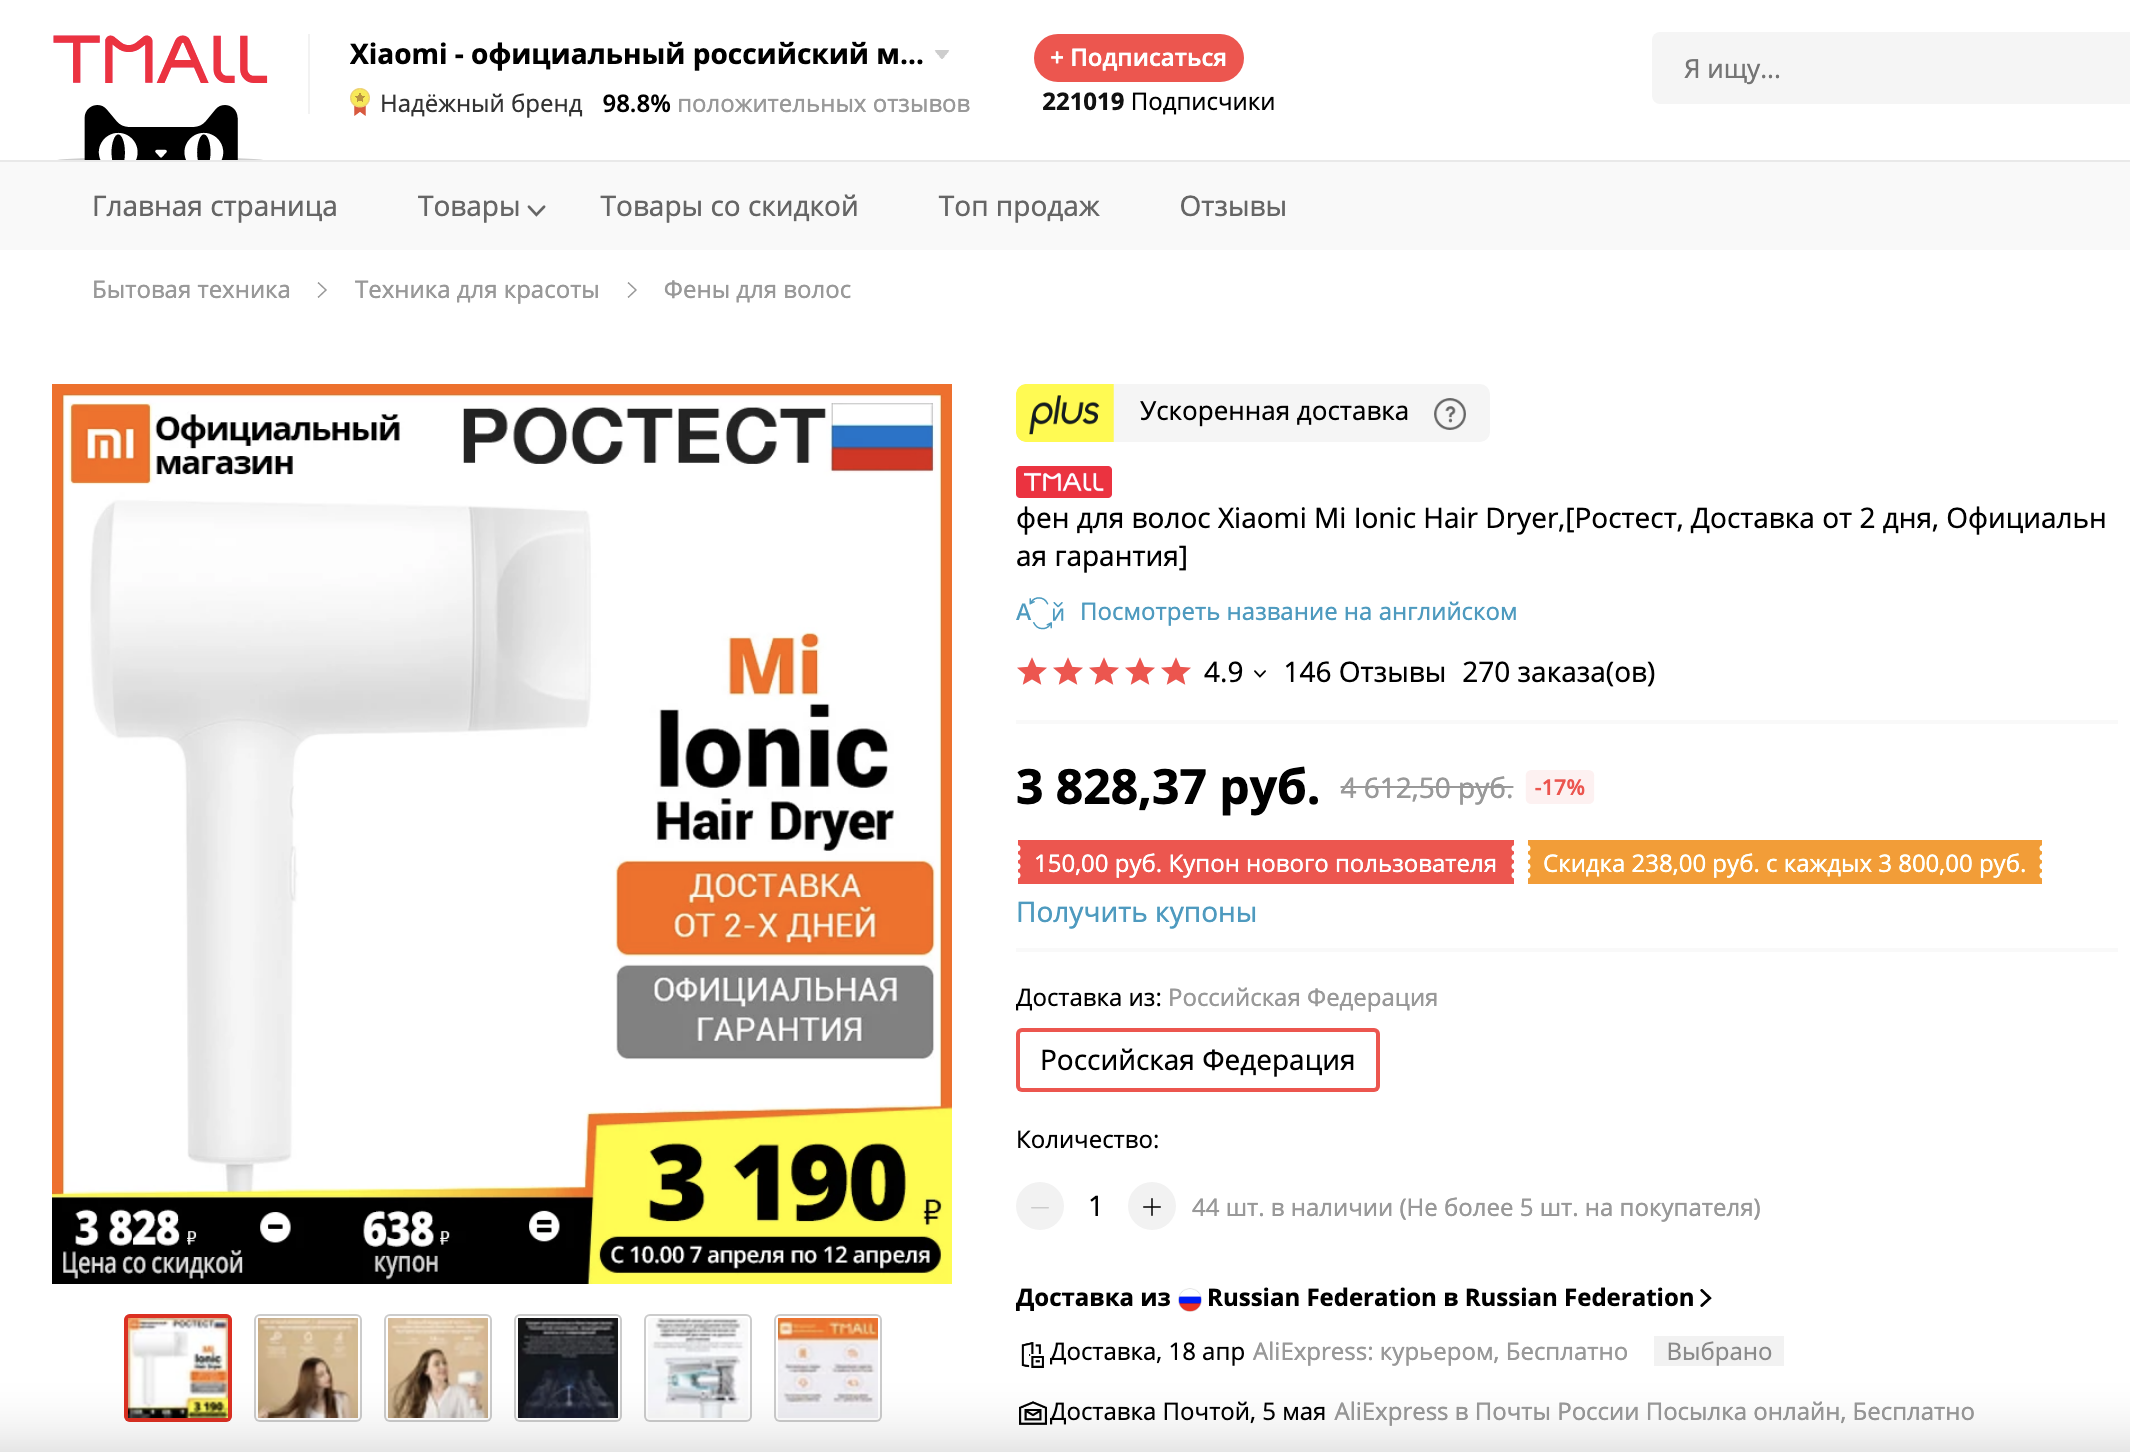
Task: Increase quantity with the plus button
Action: point(1151,1207)
